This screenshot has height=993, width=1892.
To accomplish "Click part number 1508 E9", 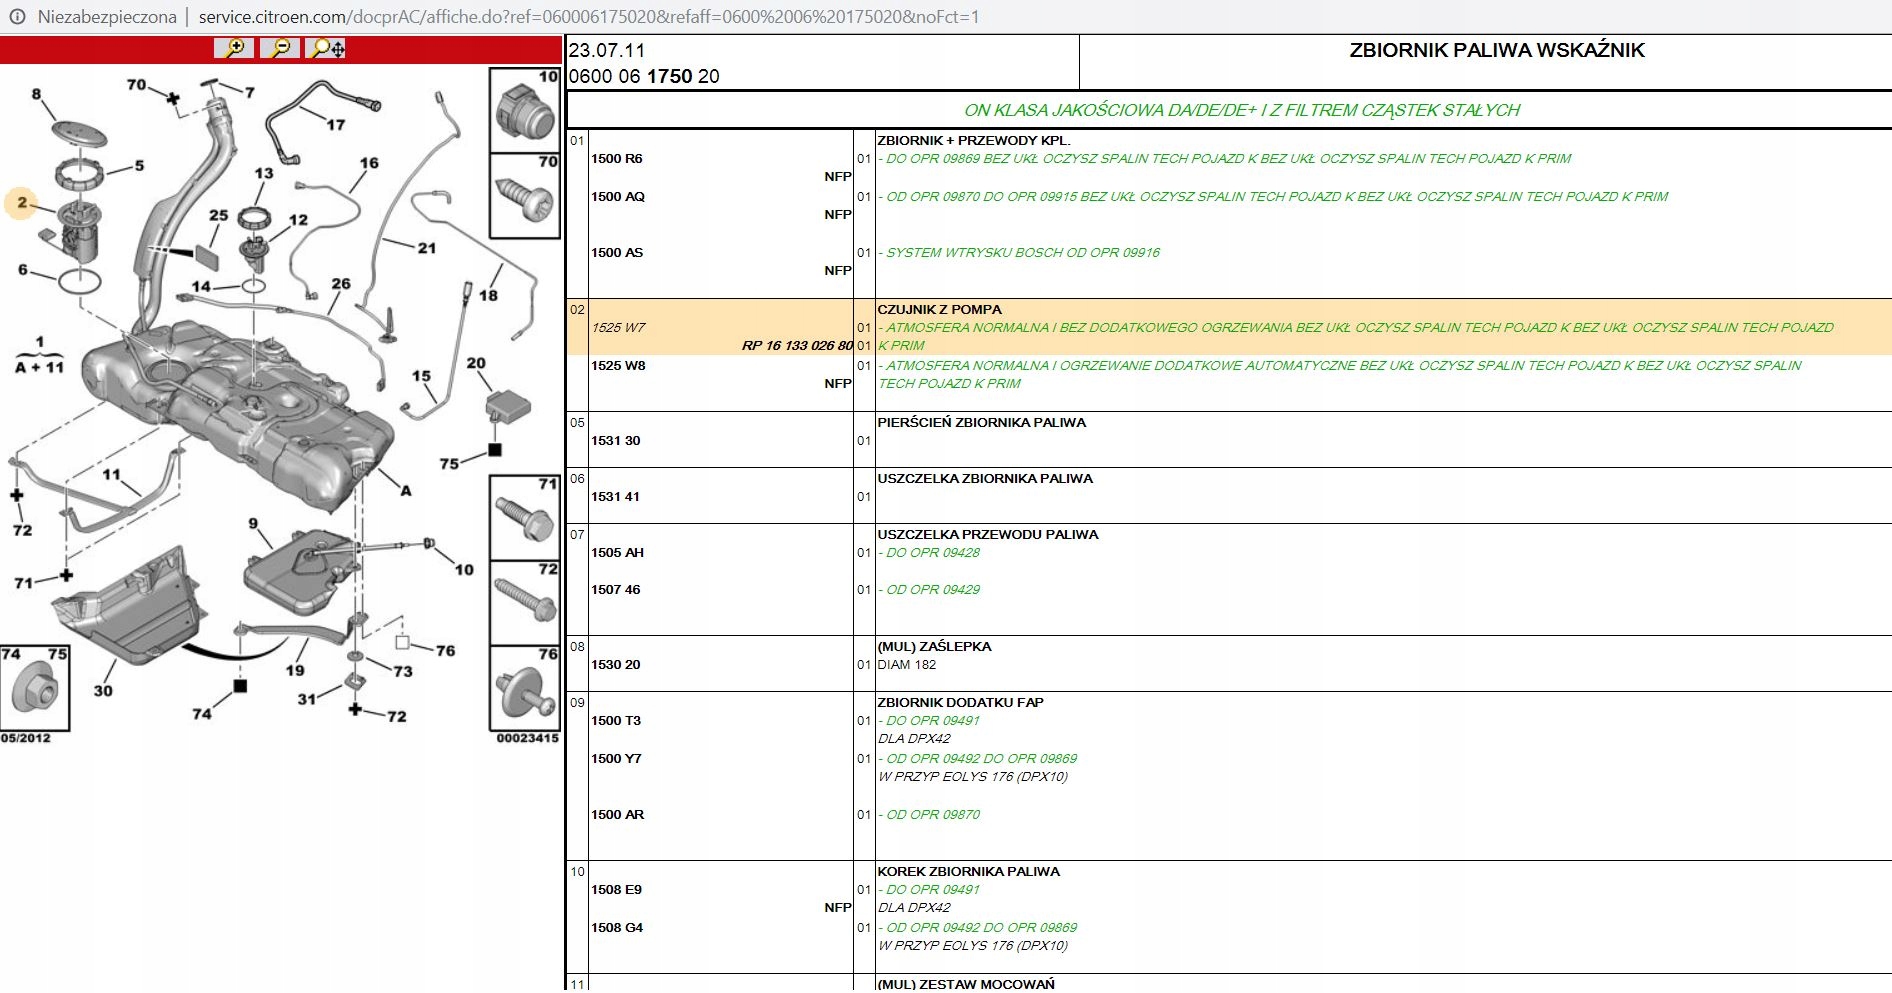I will pyautogui.click(x=616, y=889).
